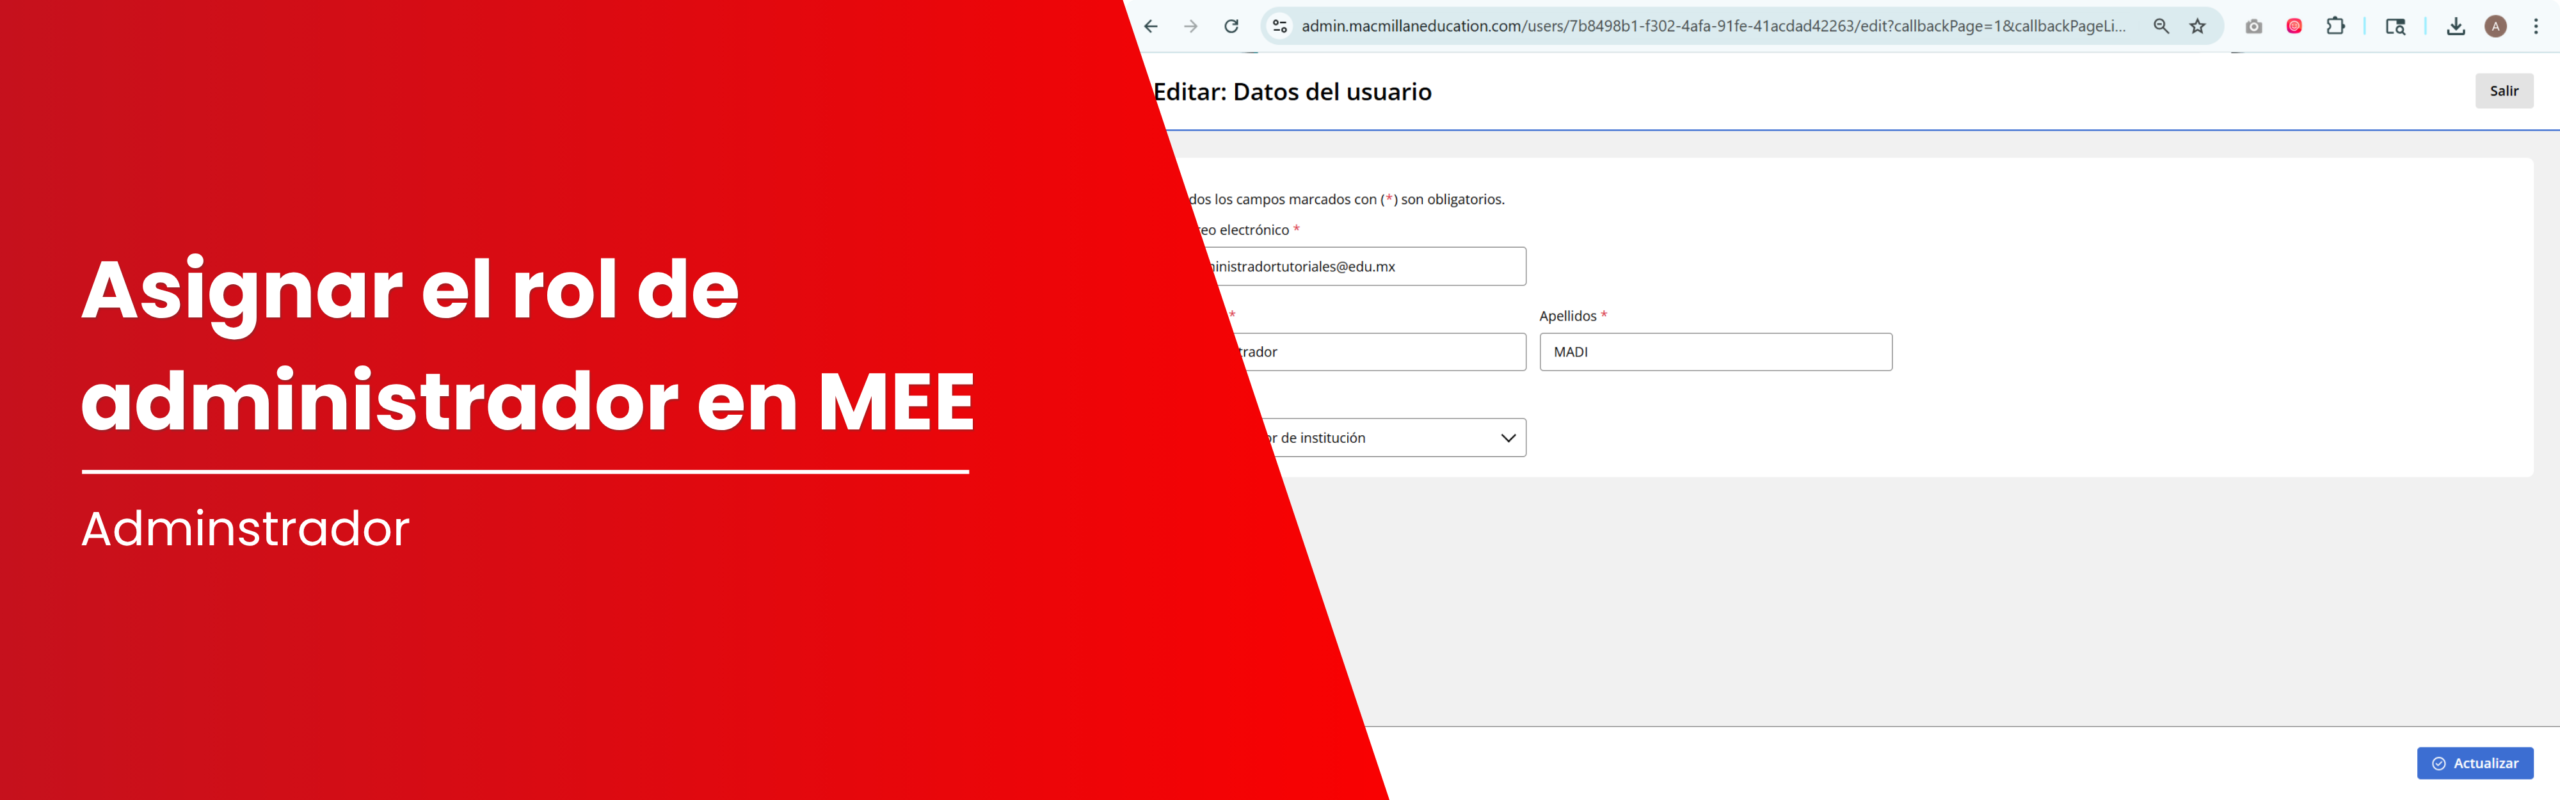This screenshot has width=2560, height=800.
Task: Focus the Apellidos field containing MADI
Action: pyautogui.click(x=1715, y=352)
